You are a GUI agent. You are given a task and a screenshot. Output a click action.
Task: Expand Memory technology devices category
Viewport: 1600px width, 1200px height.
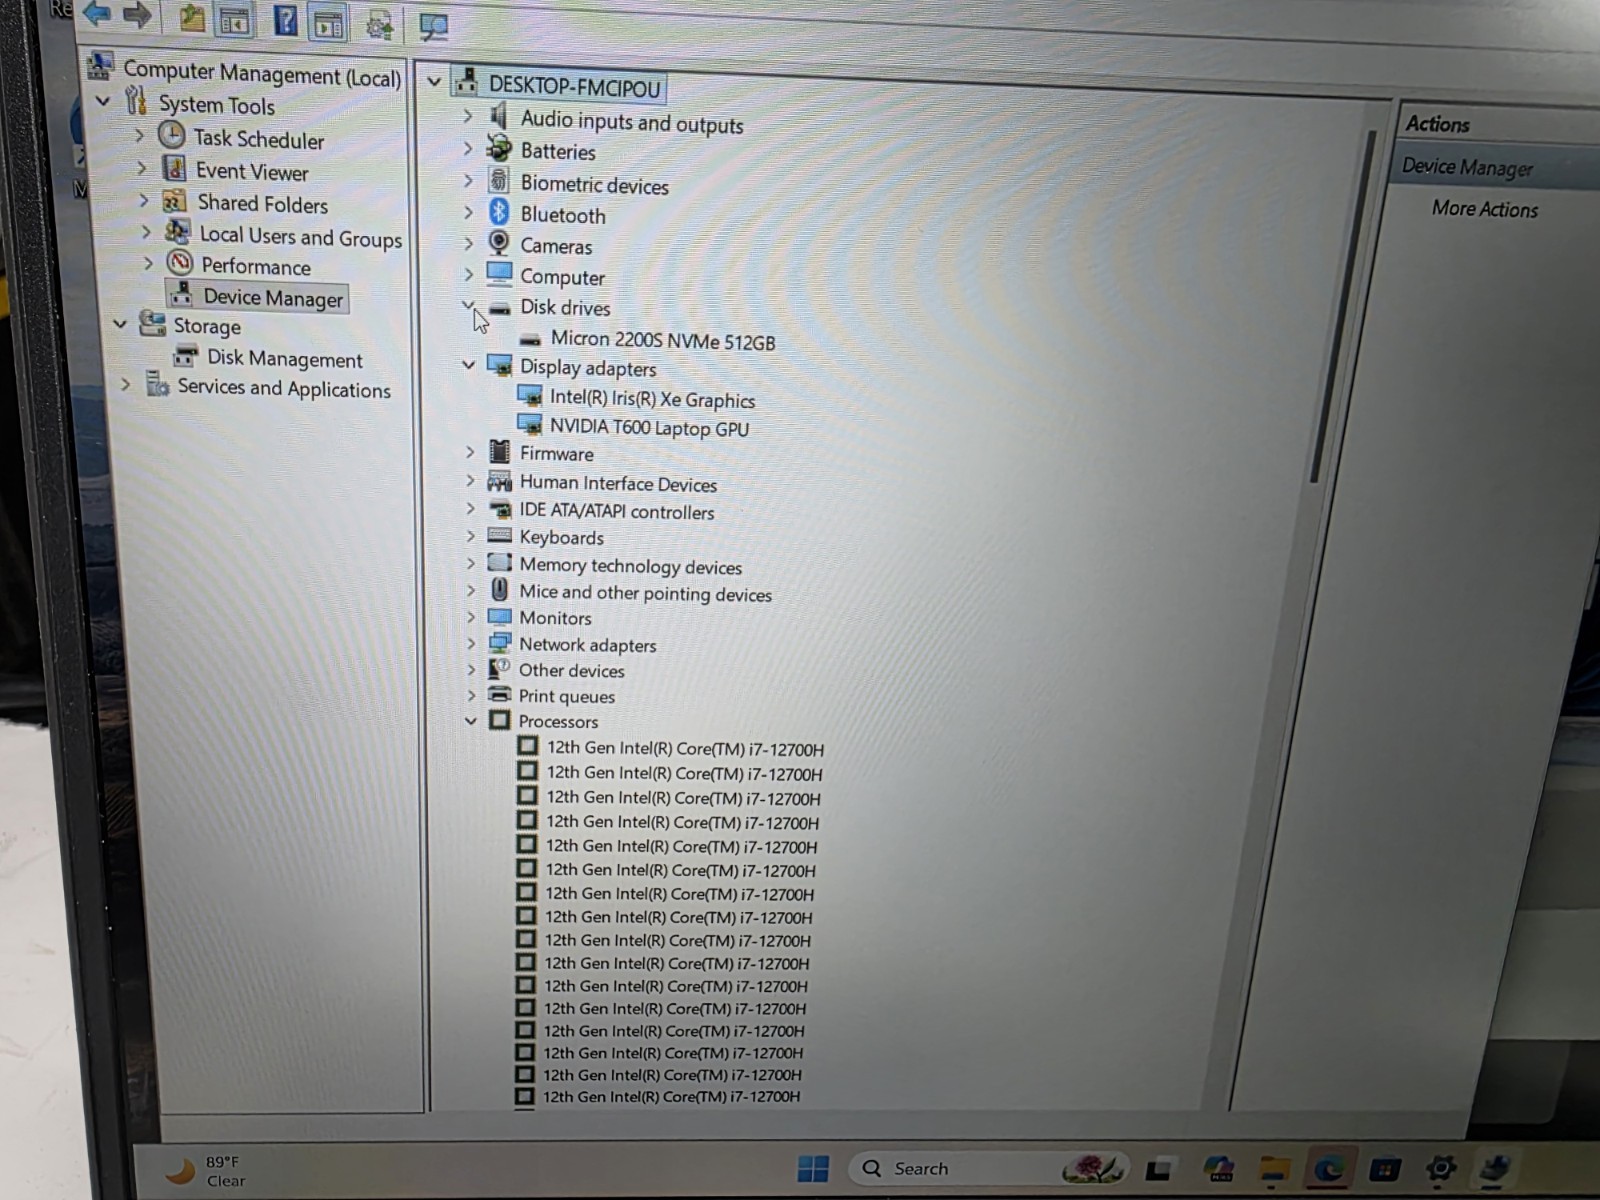471,563
